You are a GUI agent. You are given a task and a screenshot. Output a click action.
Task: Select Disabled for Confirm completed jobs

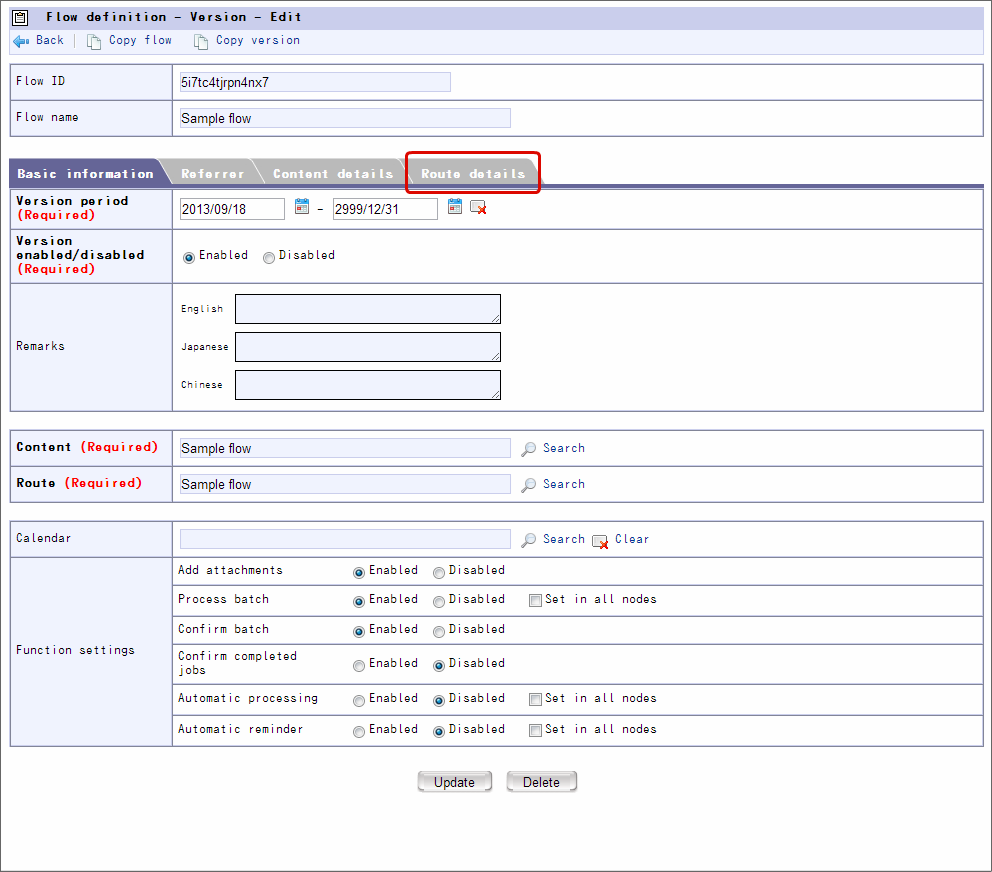tap(438, 666)
